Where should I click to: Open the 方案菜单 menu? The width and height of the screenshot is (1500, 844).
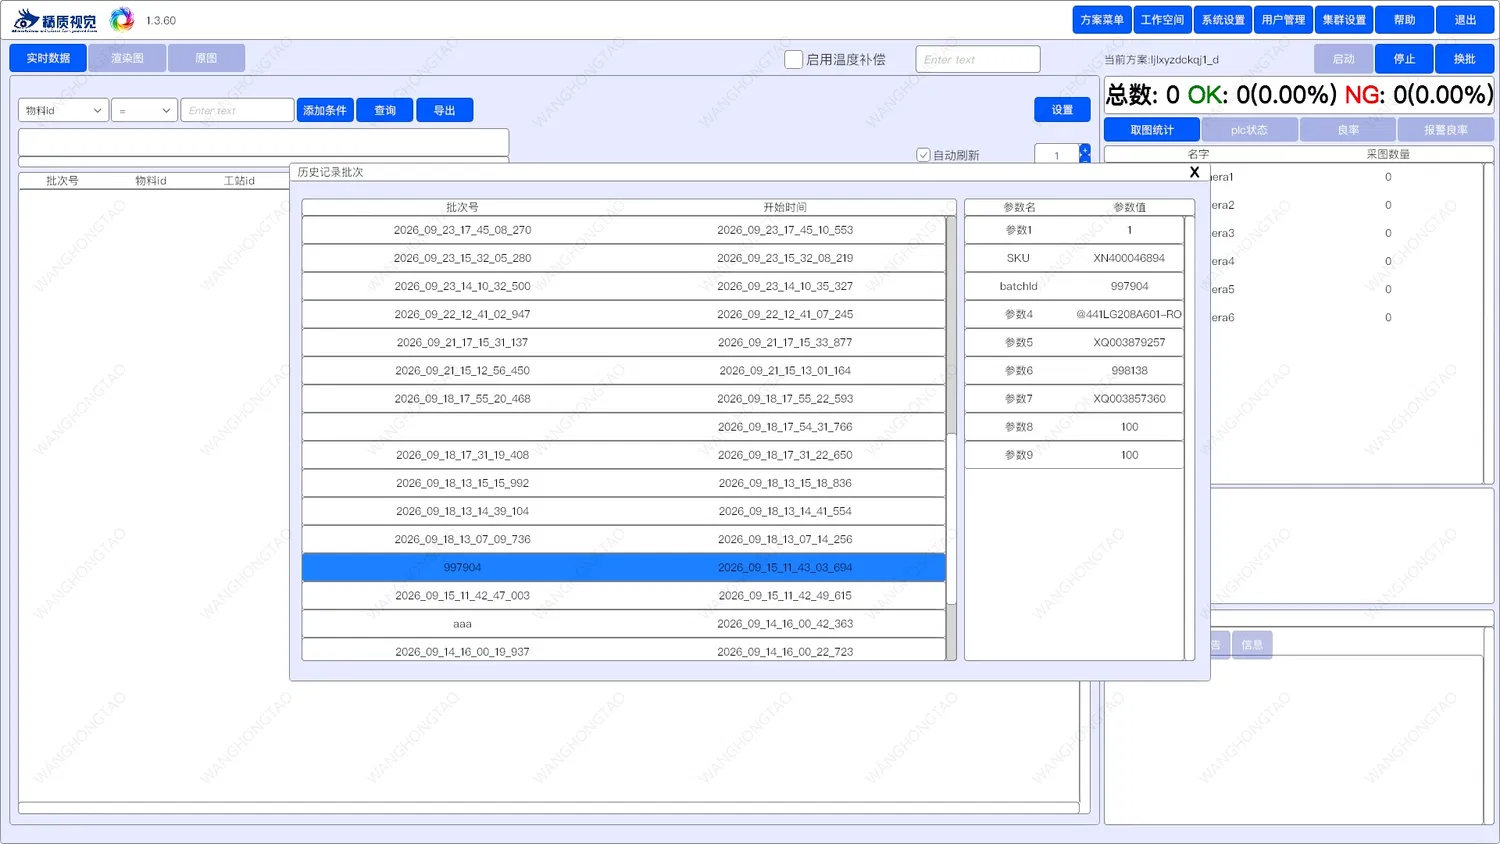1102,20
